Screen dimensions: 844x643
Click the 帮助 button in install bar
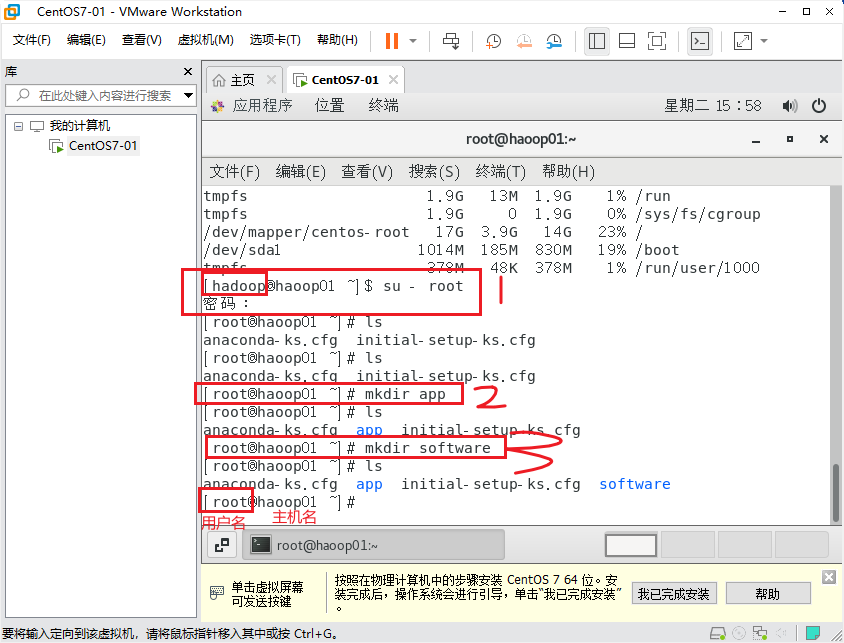click(x=768, y=593)
